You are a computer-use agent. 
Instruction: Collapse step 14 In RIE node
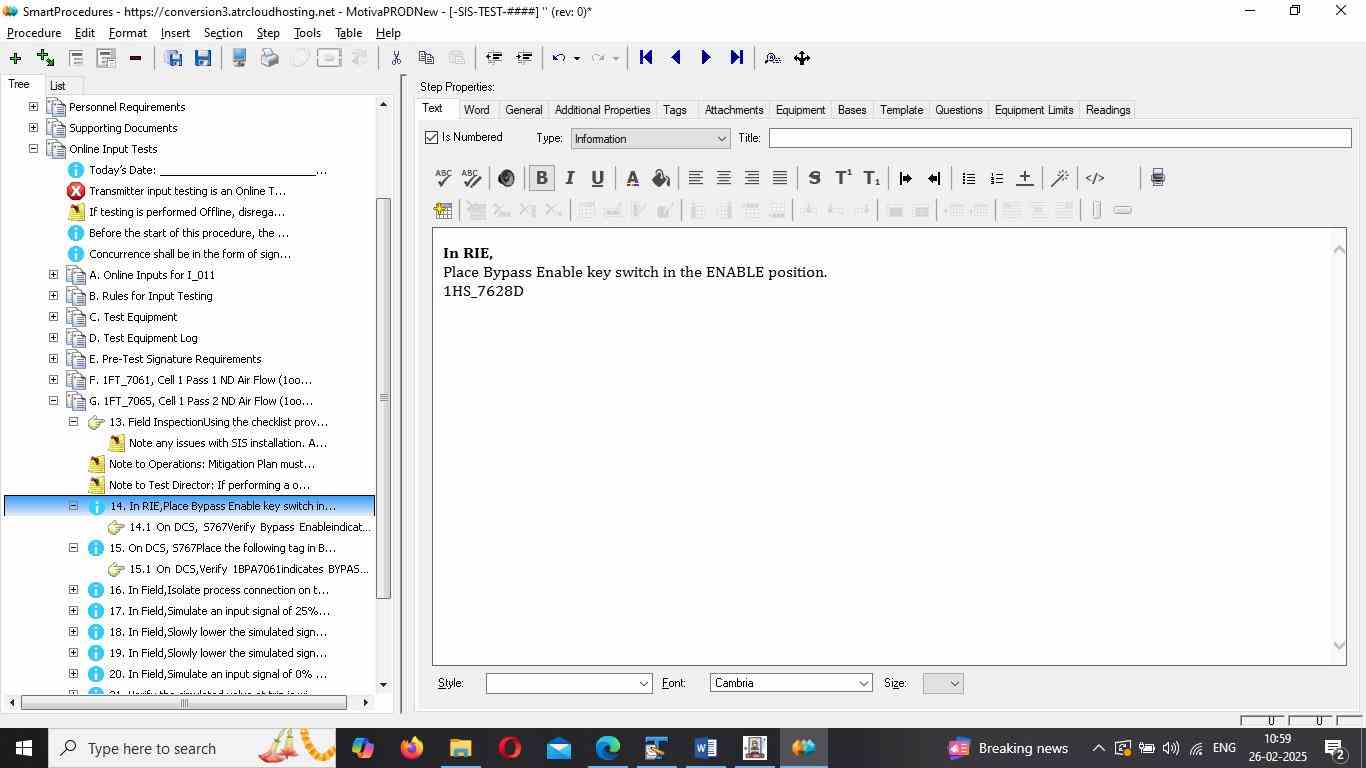click(73, 506)
